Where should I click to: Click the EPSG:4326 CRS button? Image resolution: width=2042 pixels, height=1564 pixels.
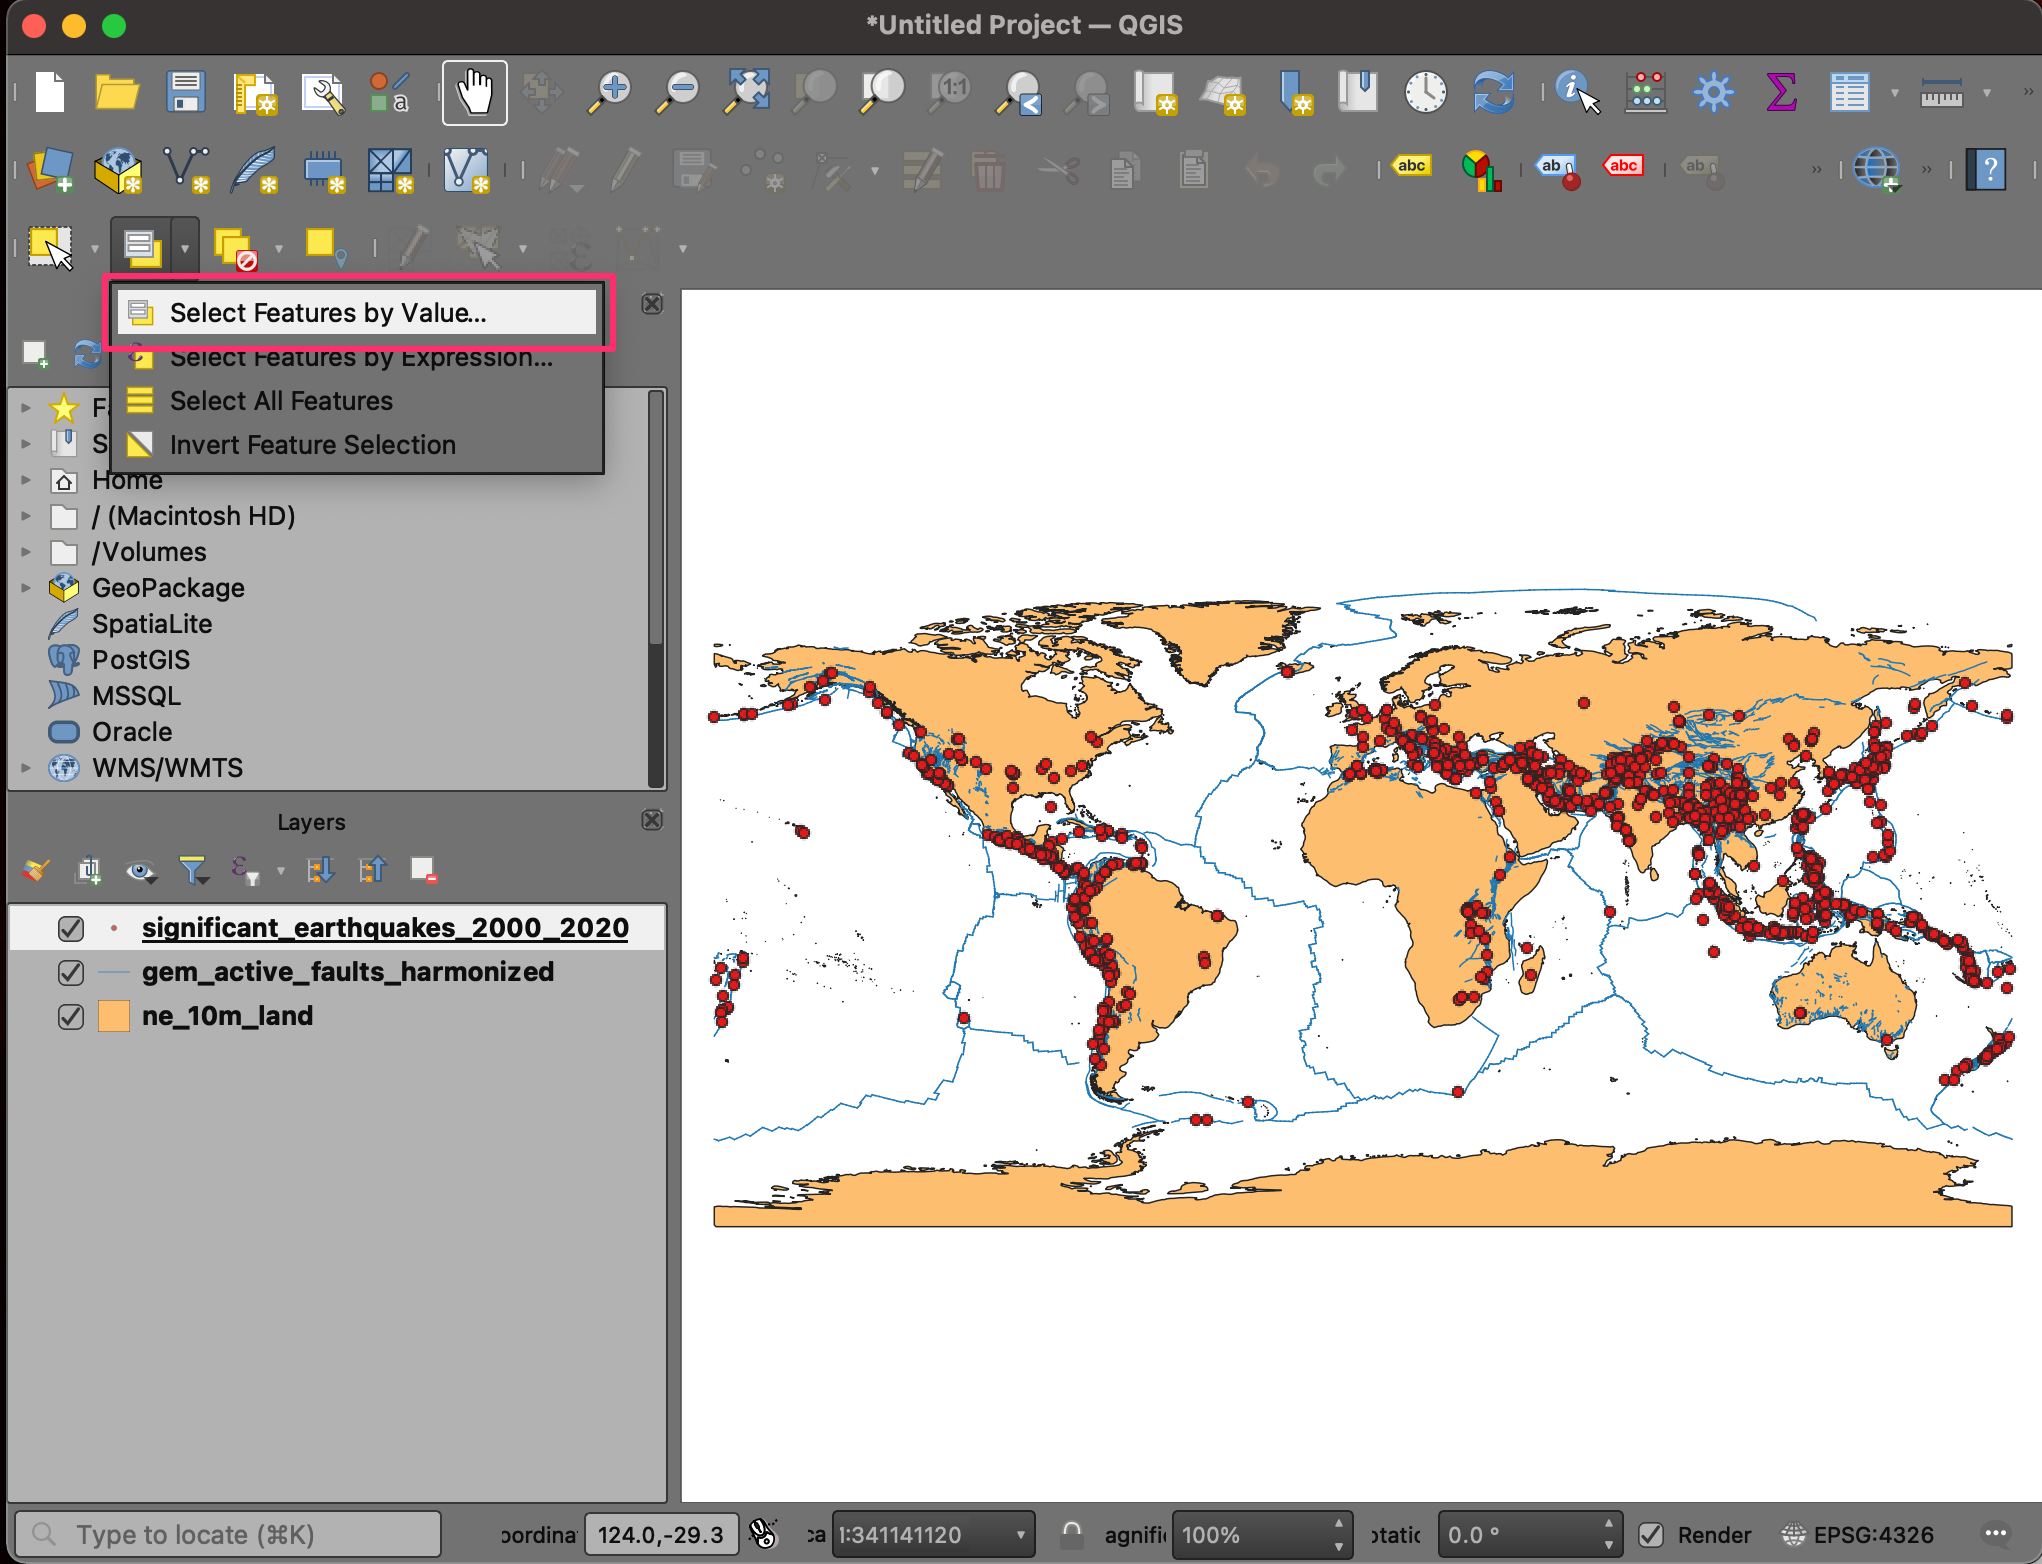(x=1858, y=1534)
